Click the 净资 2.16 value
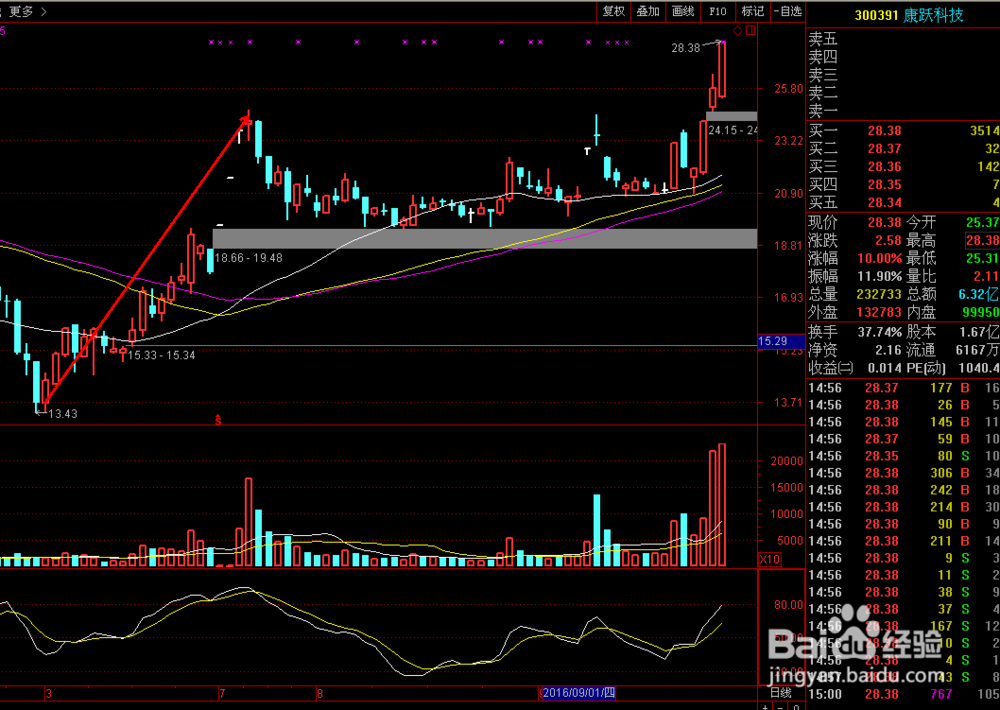The width and height of the screenshot is (1000, 710). click(888, 350)
